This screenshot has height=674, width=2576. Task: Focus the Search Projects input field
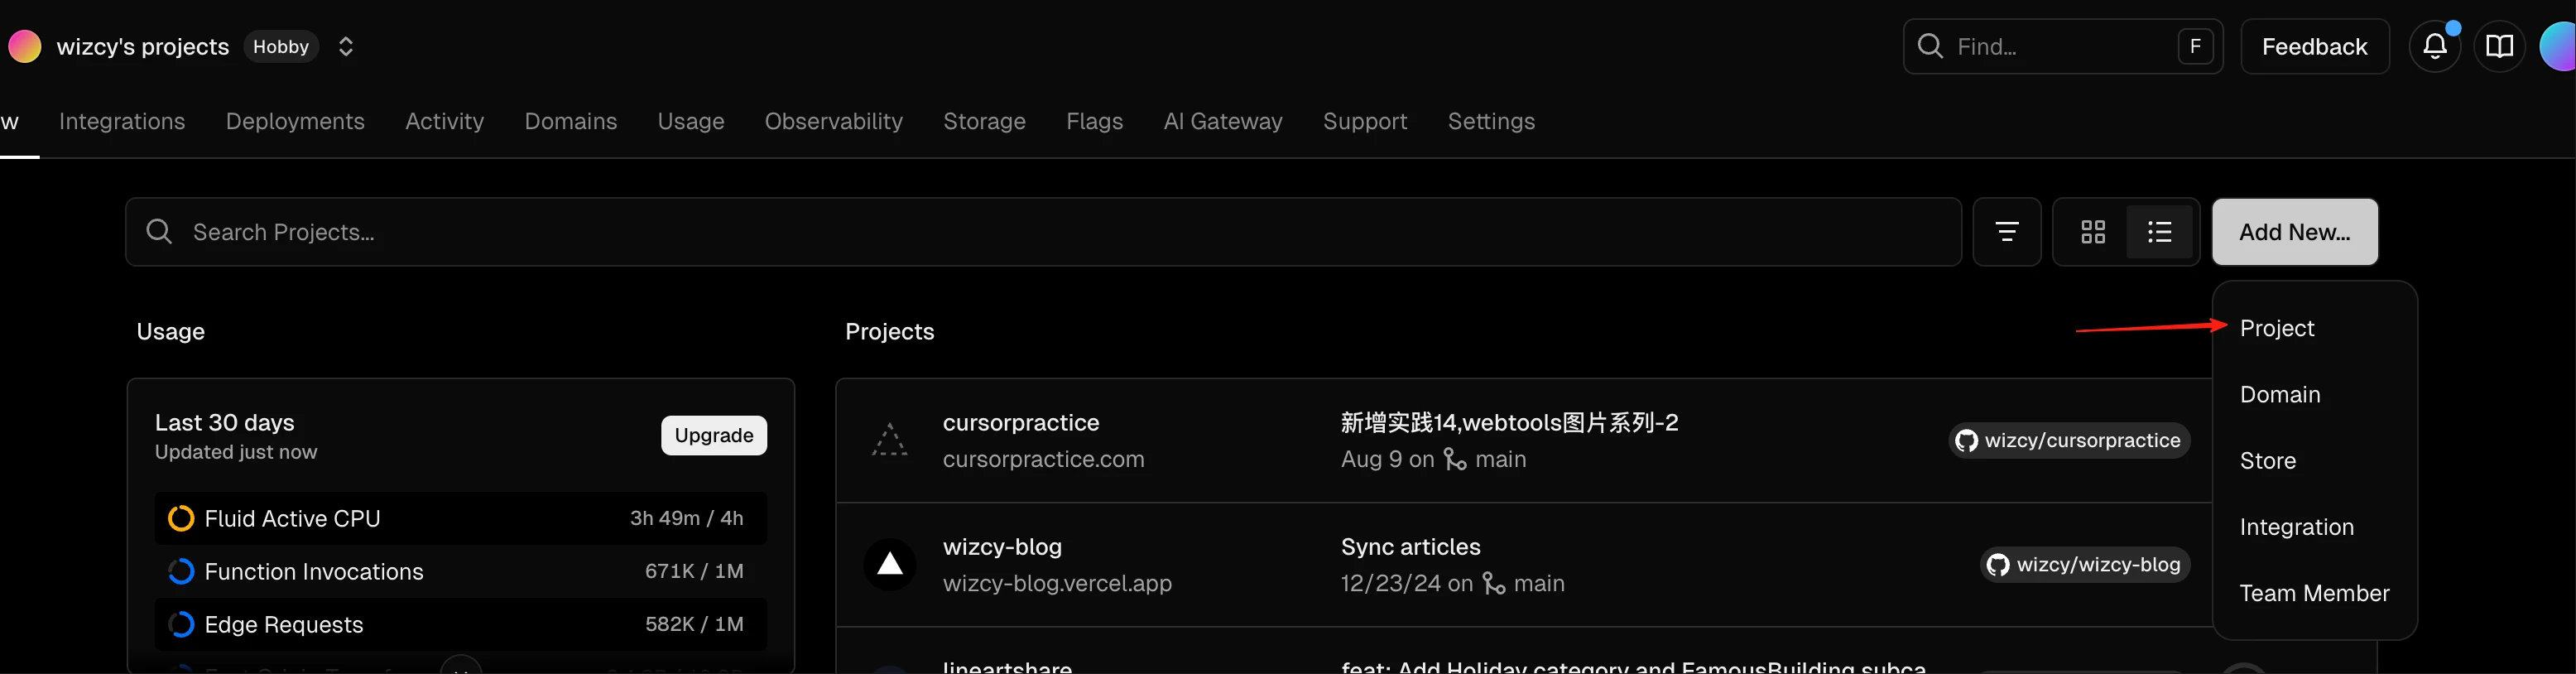coord(1043,232)
